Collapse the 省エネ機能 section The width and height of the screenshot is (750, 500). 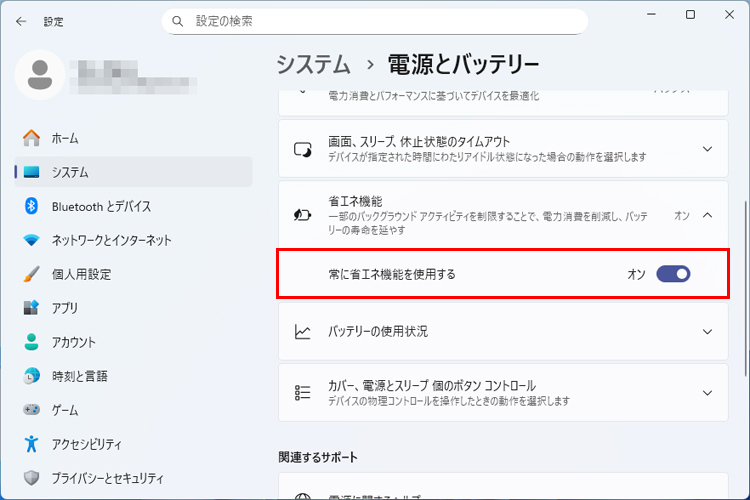pyautogui.click(x=707, y=215)
